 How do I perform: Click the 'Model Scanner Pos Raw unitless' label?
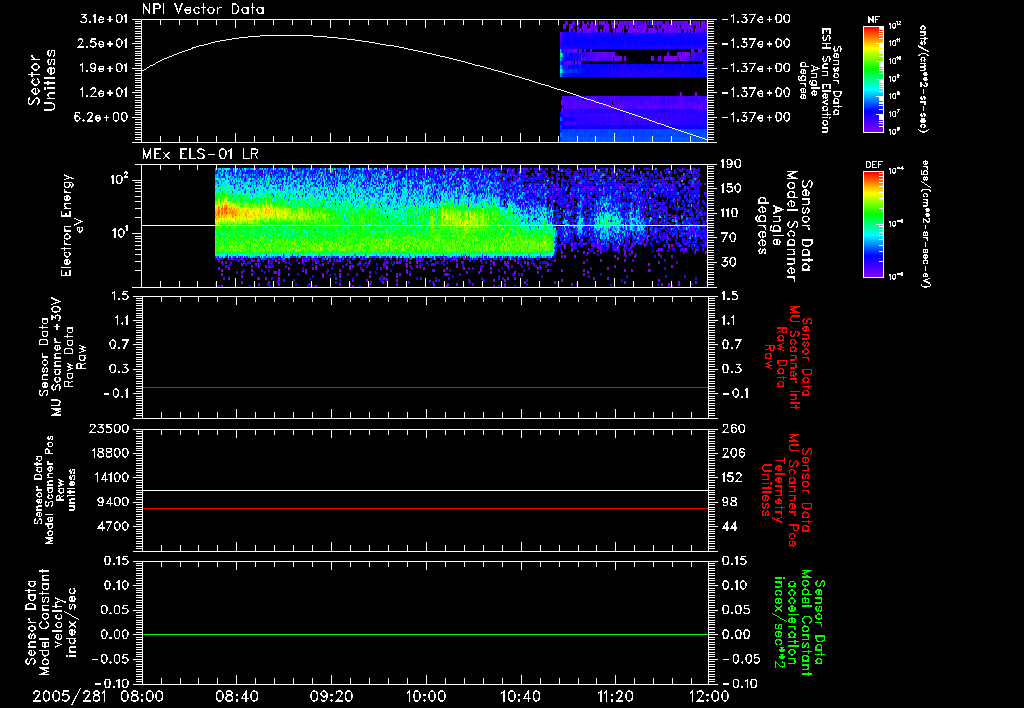pyautogui.click(x=55, y=490)
